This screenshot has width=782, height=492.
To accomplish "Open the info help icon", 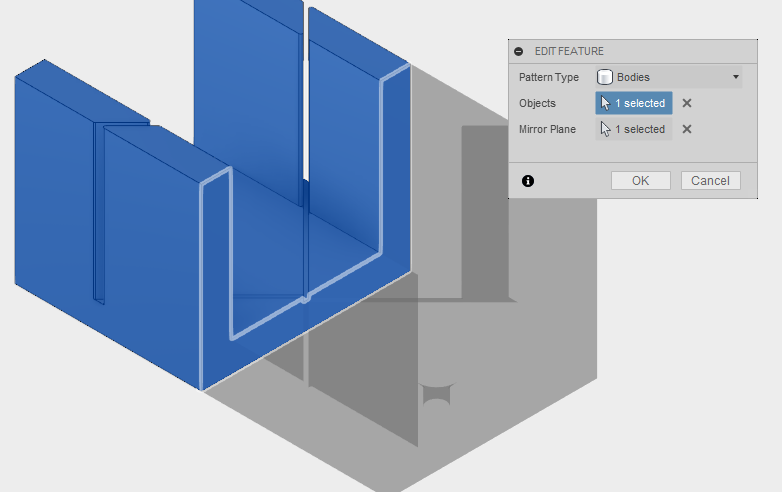I will coord(528,181).
